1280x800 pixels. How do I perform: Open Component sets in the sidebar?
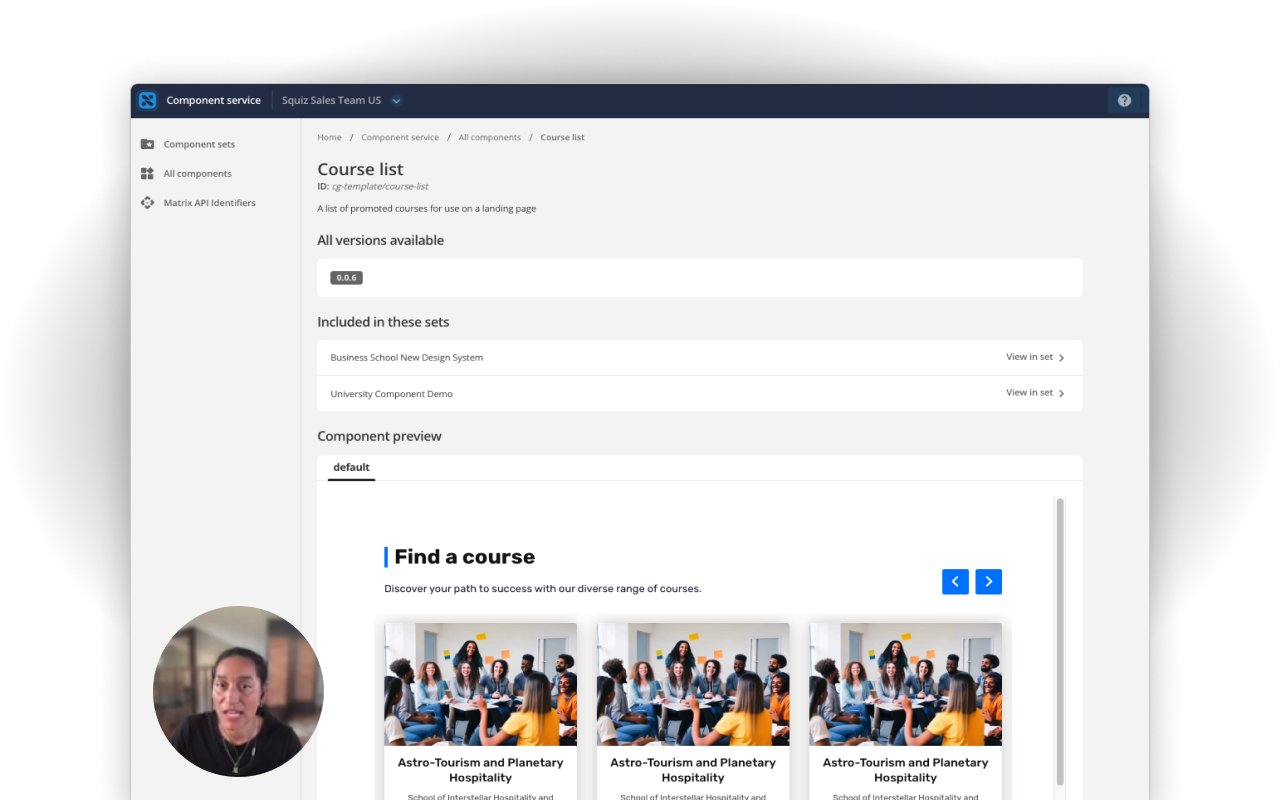click(199, 144)
